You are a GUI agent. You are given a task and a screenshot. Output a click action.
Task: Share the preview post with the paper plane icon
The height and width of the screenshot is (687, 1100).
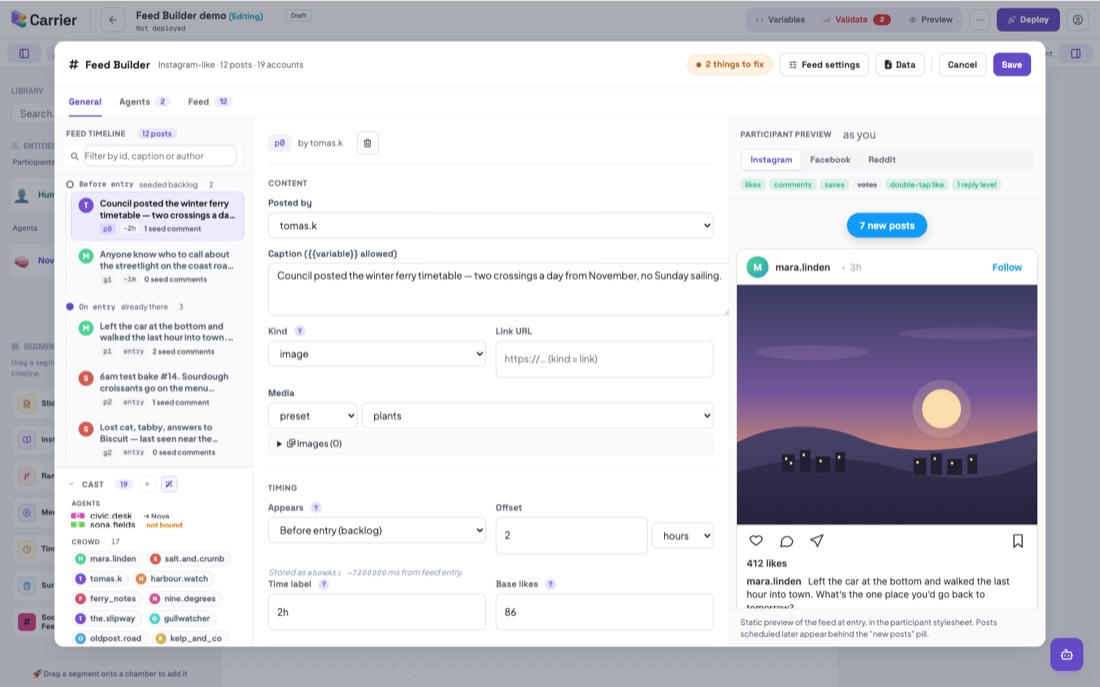pyautogui.click(x=817, y=541)
